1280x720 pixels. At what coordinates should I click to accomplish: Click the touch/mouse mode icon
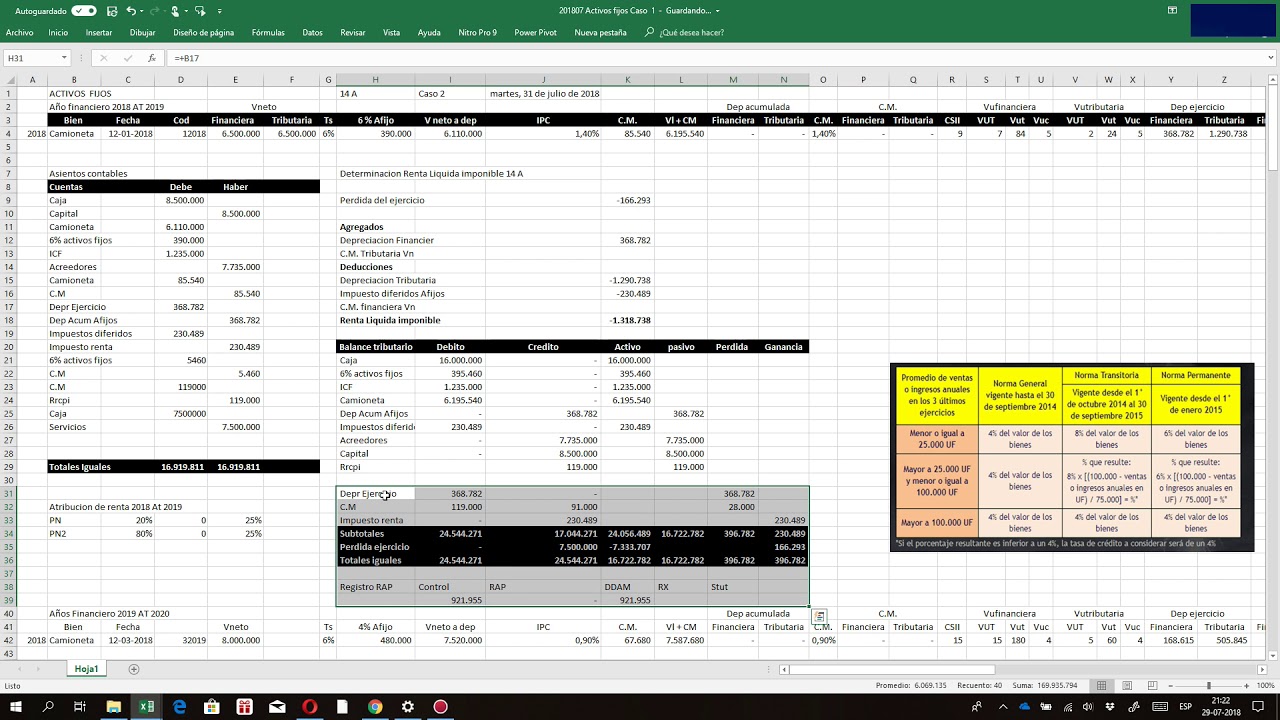[x=175, y=11]
